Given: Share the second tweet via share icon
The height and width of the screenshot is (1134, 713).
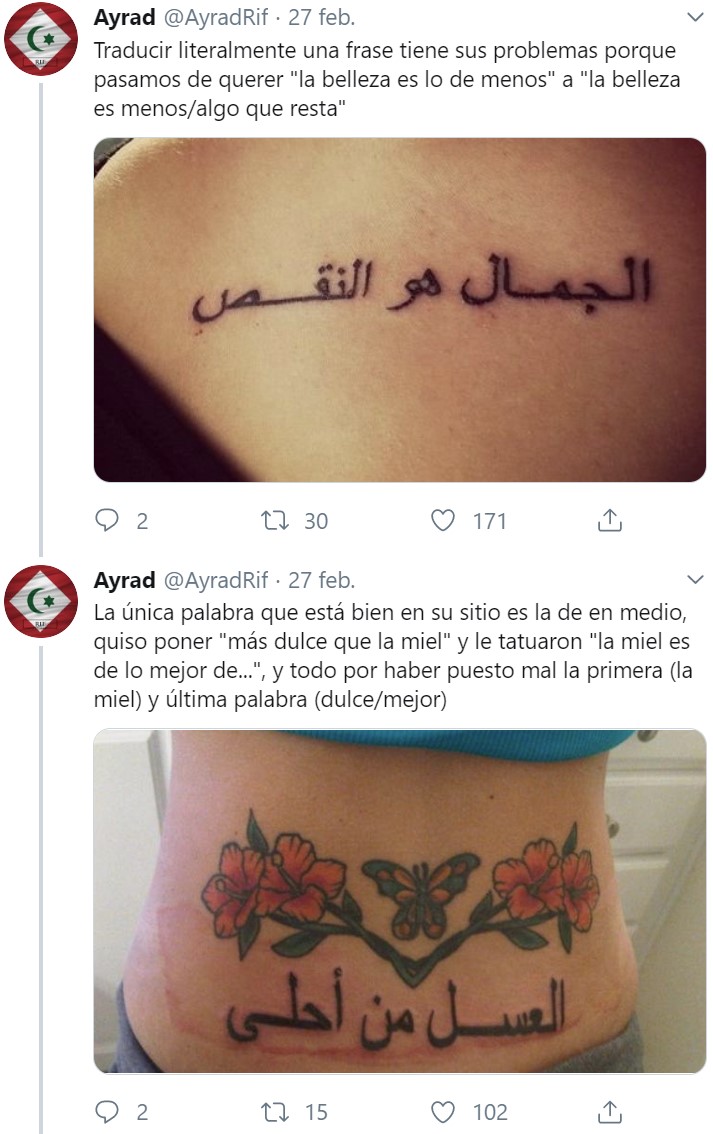Looking at the screenshot, I should [x=610, y=1111].
